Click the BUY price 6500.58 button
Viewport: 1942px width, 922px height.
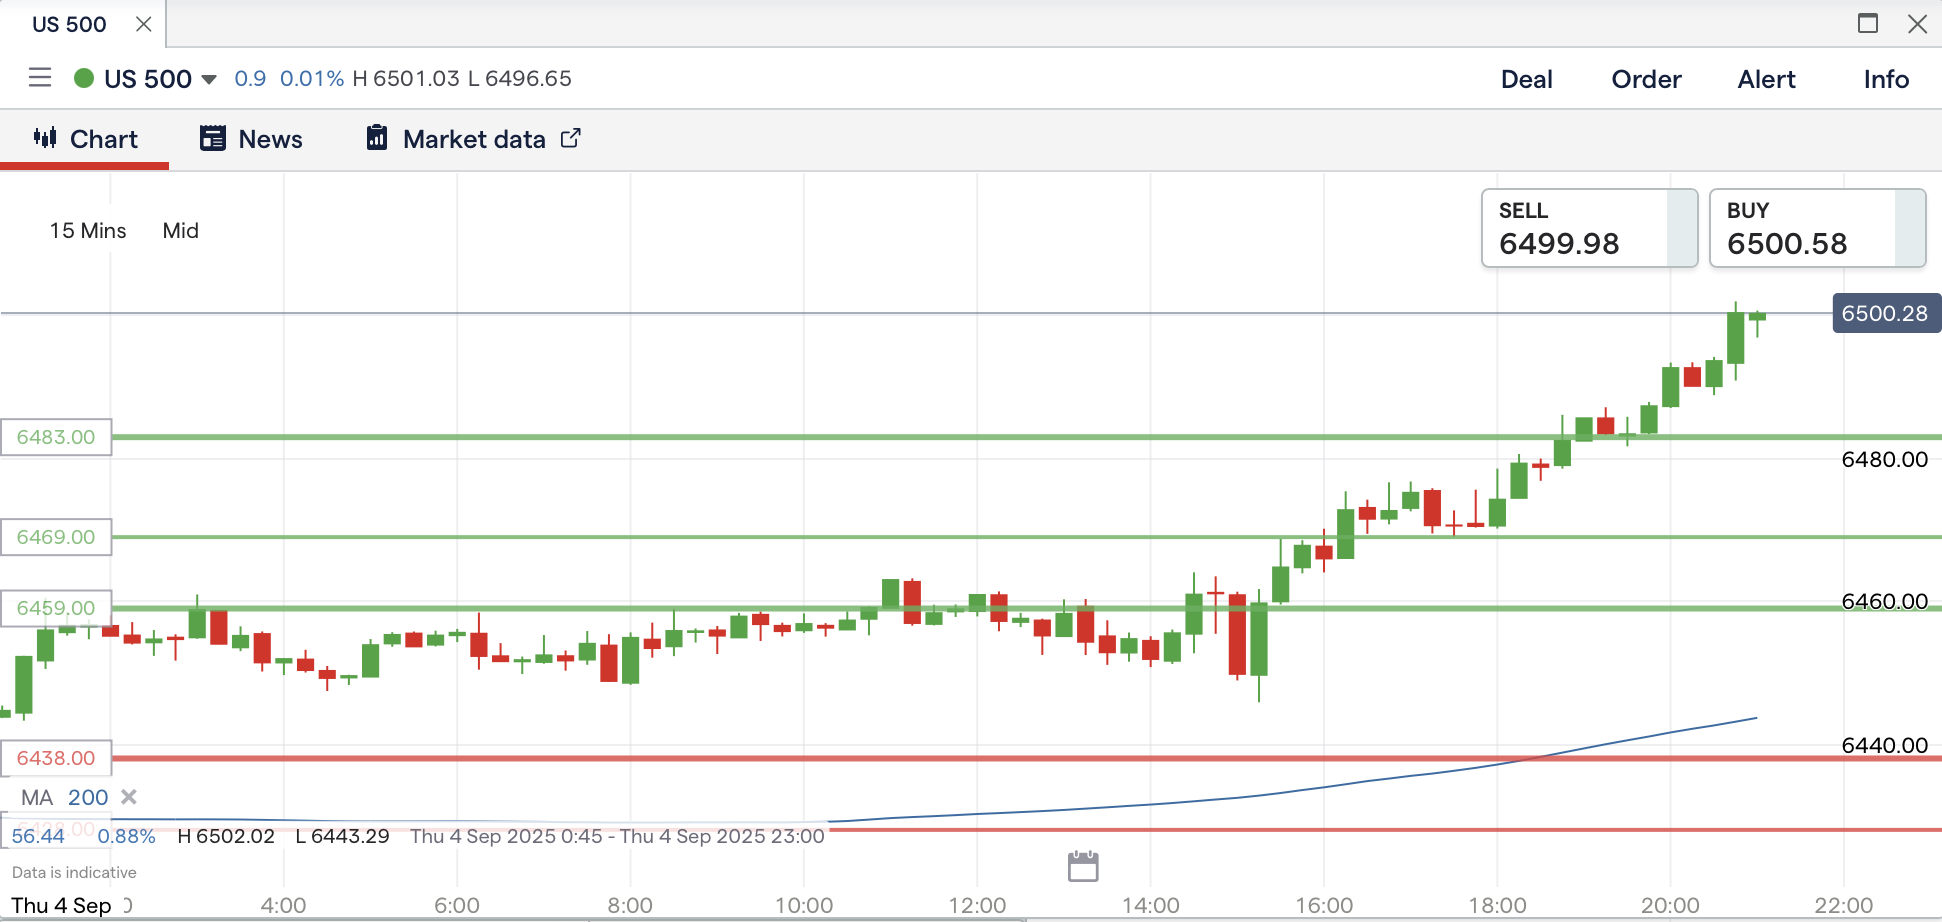point(1816,229)
